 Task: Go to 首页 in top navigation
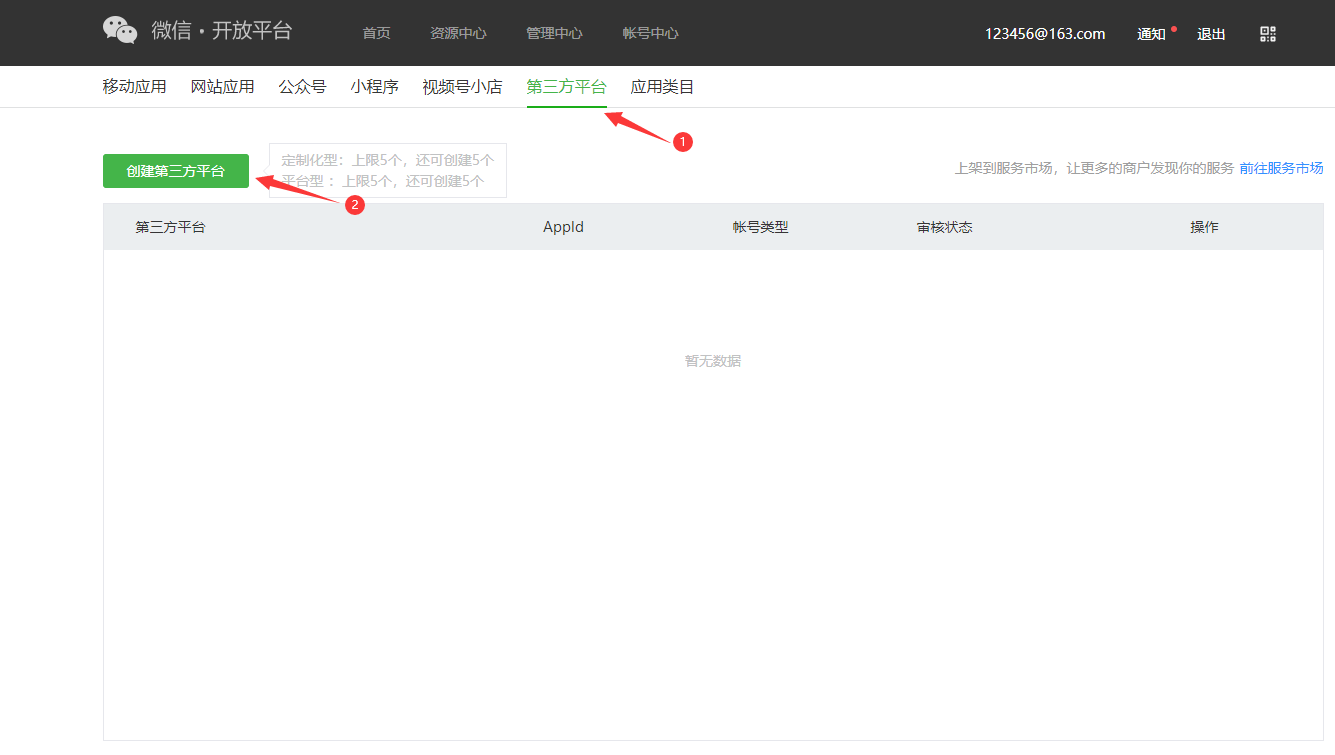(376, 34)
